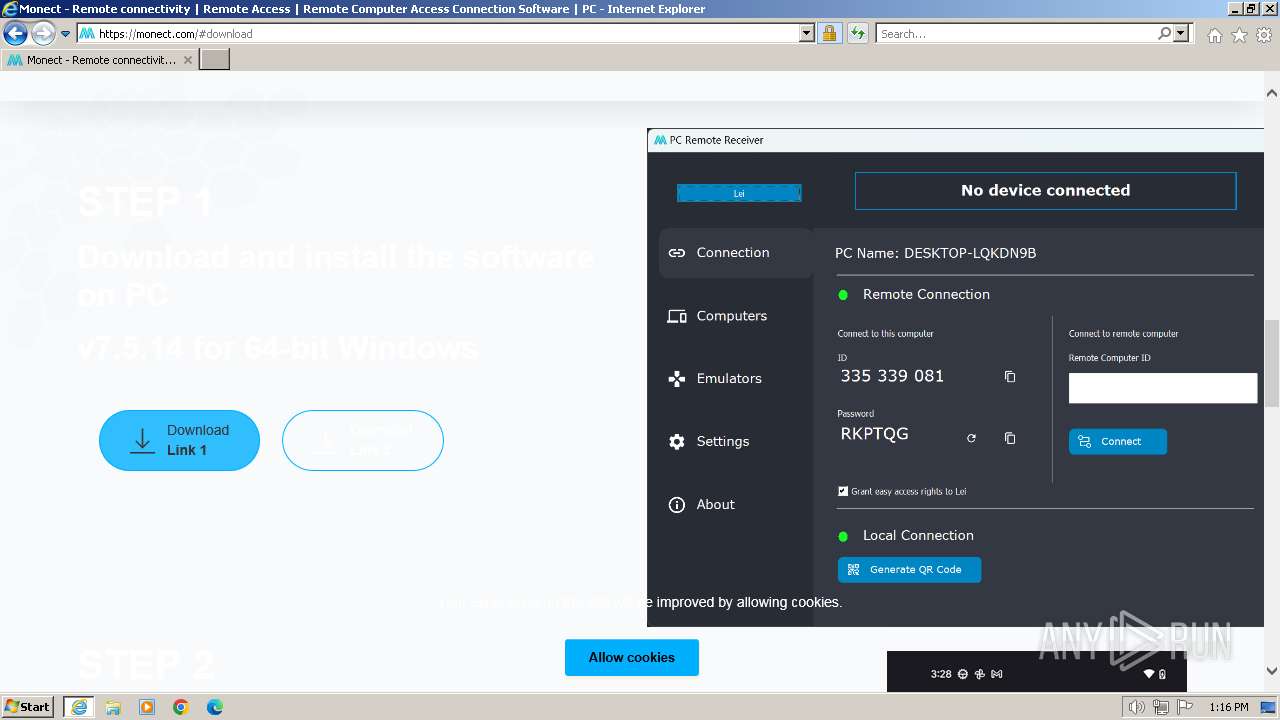Click into the browser Search box
This screenshot has width=1280, height=720.
[x=1016, y=33]
